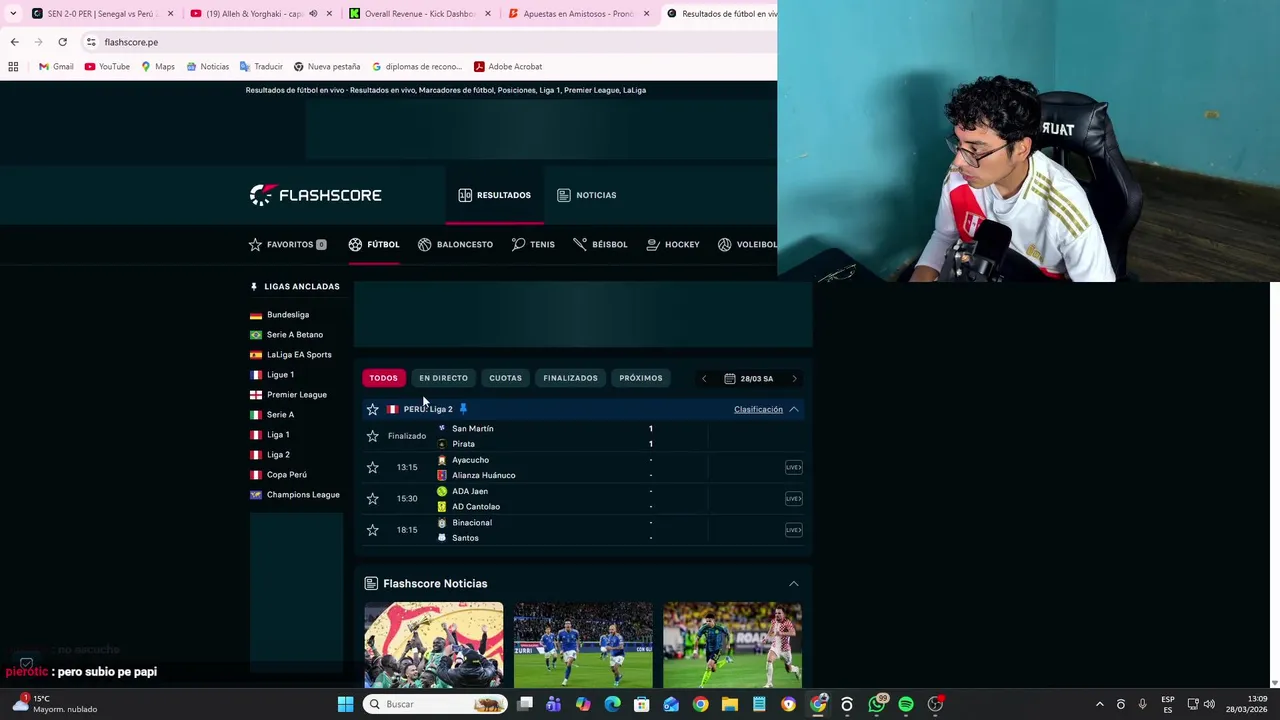Collapse the Perú Liga 2 section

[794, 409]
